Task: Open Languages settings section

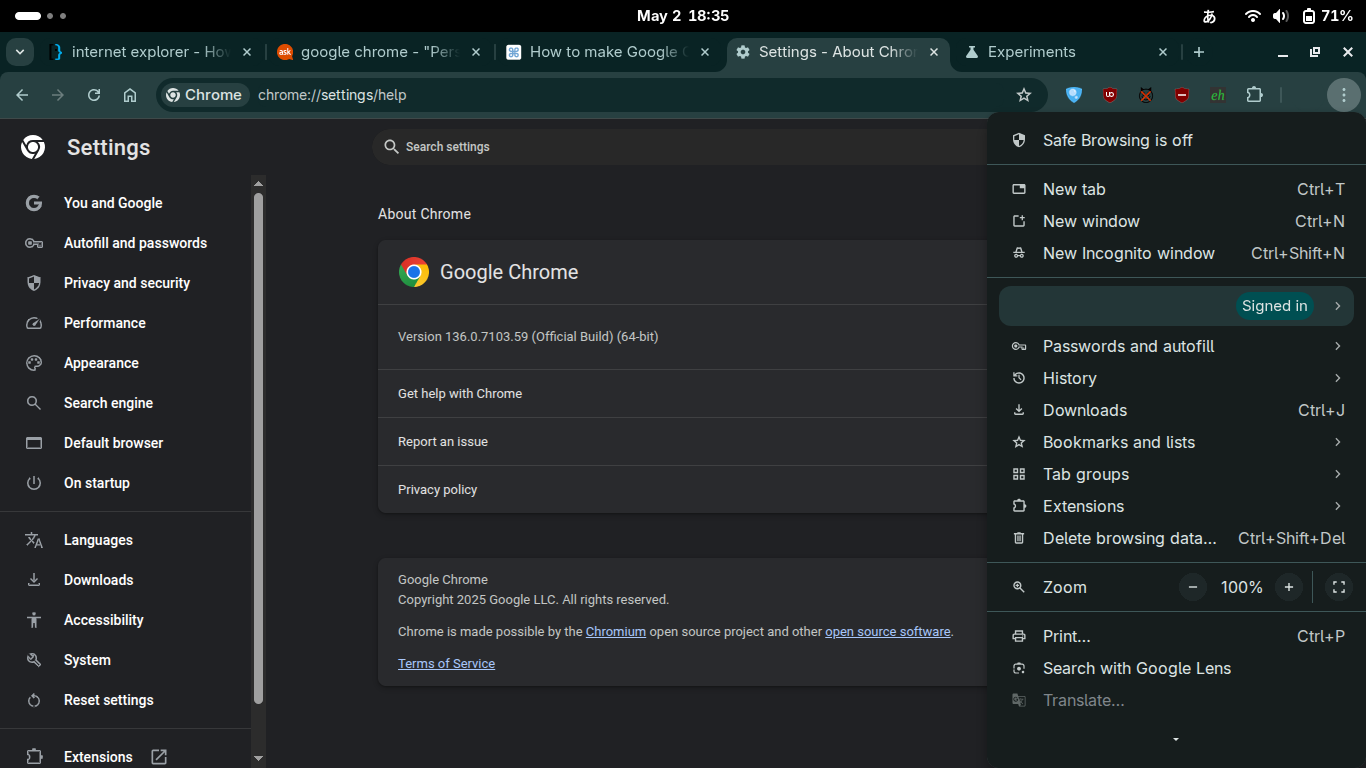Action: tap(98, 540)
